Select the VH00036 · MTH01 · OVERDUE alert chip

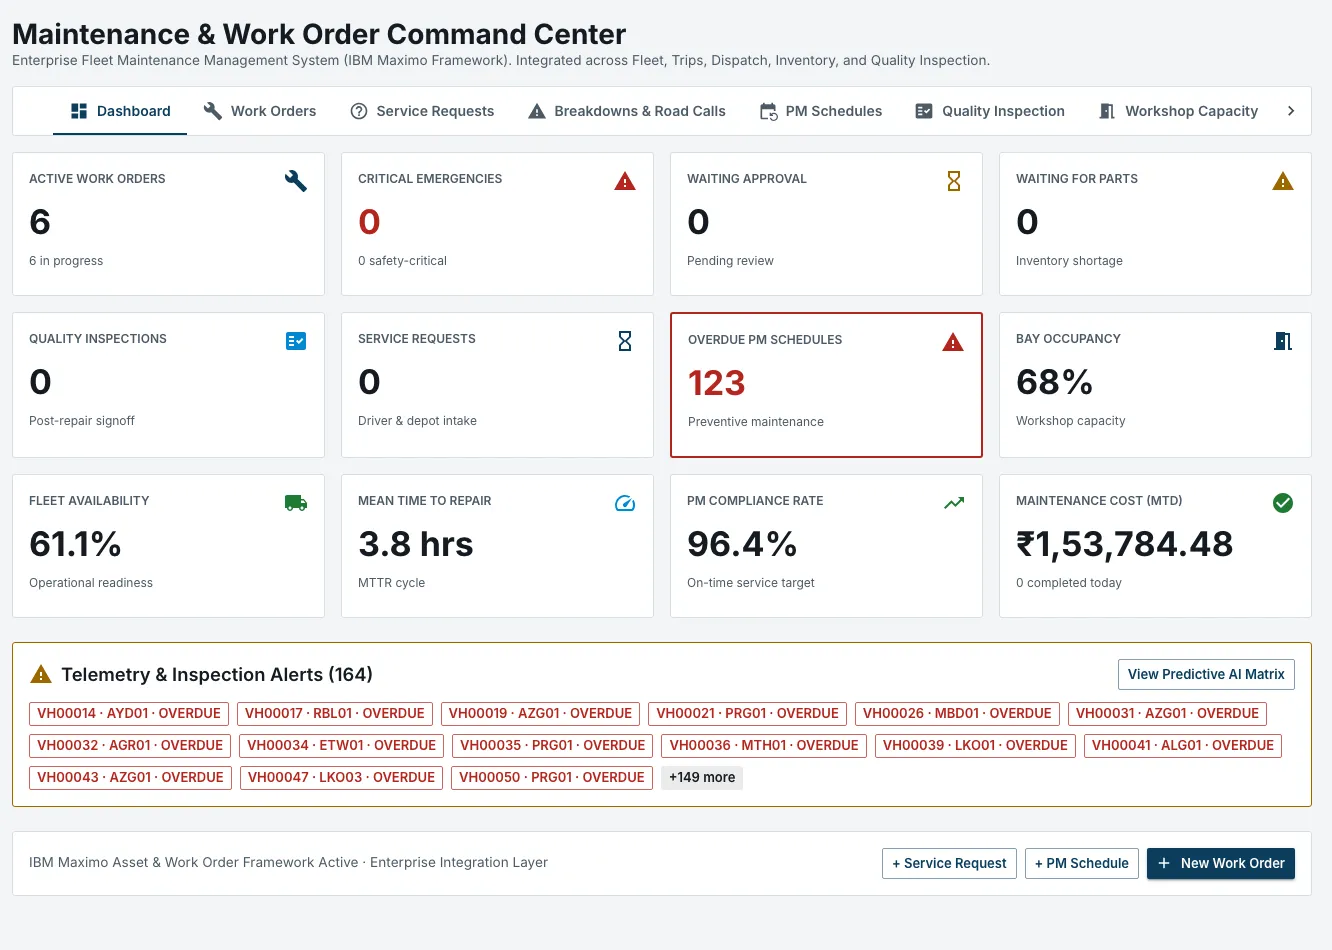coord(764,745)
